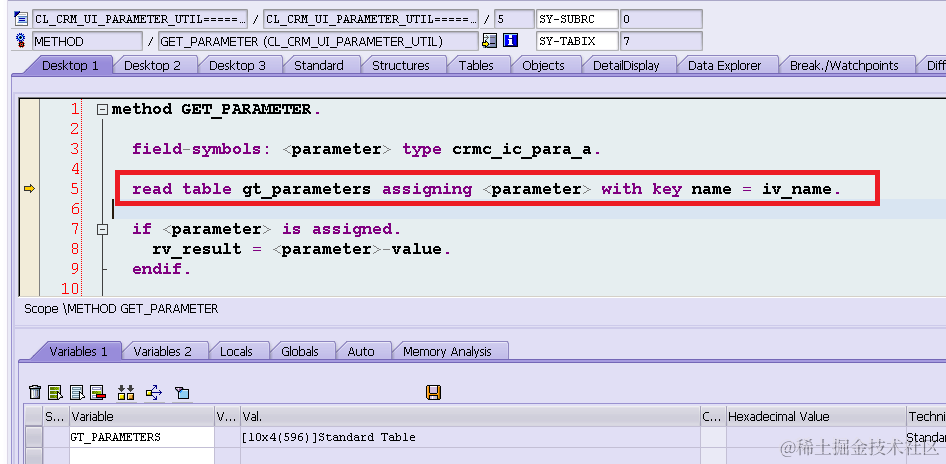
Task: Click the METHOD event type field
Action: point(87,41)
